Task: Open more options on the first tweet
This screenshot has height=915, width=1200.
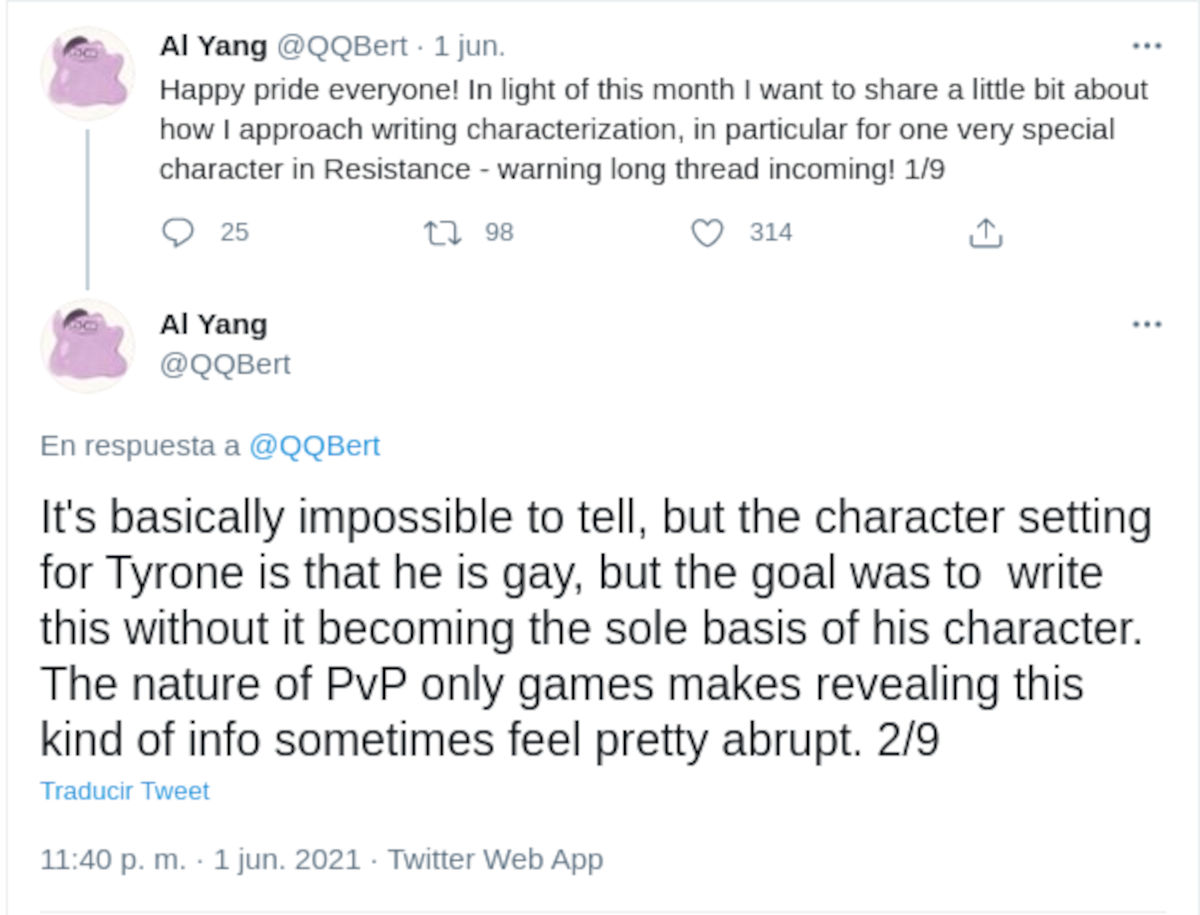Action: (1146, 46)
